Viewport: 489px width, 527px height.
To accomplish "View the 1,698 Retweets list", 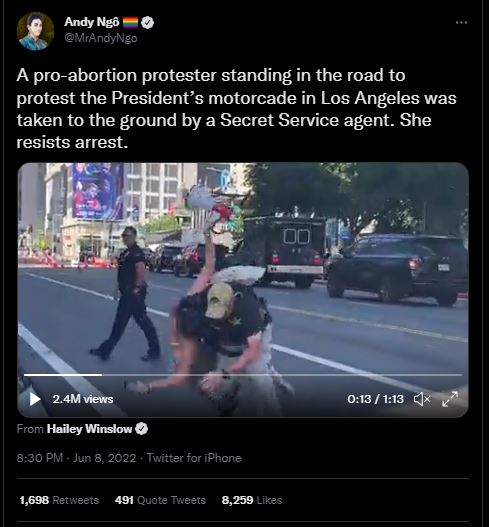I will pyautogui.click(x=59, y=500).
